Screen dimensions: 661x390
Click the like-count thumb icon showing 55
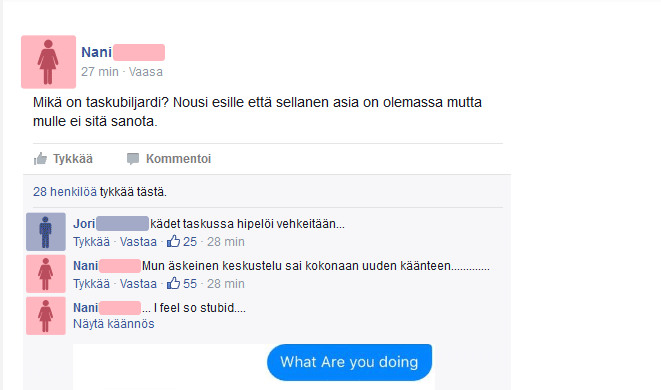[x=173, y=283]
